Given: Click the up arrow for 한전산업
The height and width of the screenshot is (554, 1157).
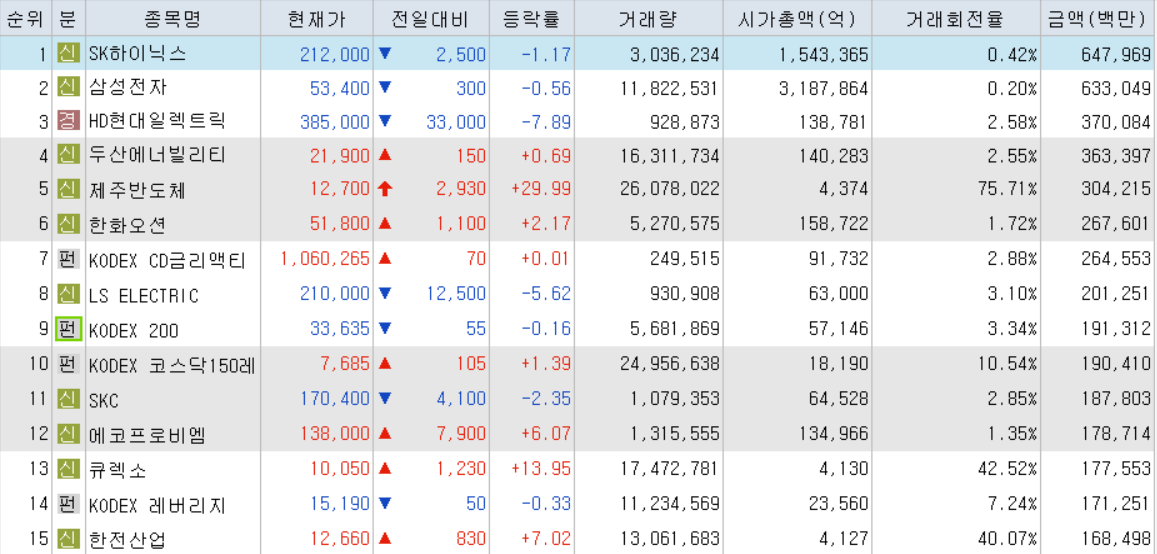Looking at the screenshot, I should pyautogui.click(x=384, y=539).
